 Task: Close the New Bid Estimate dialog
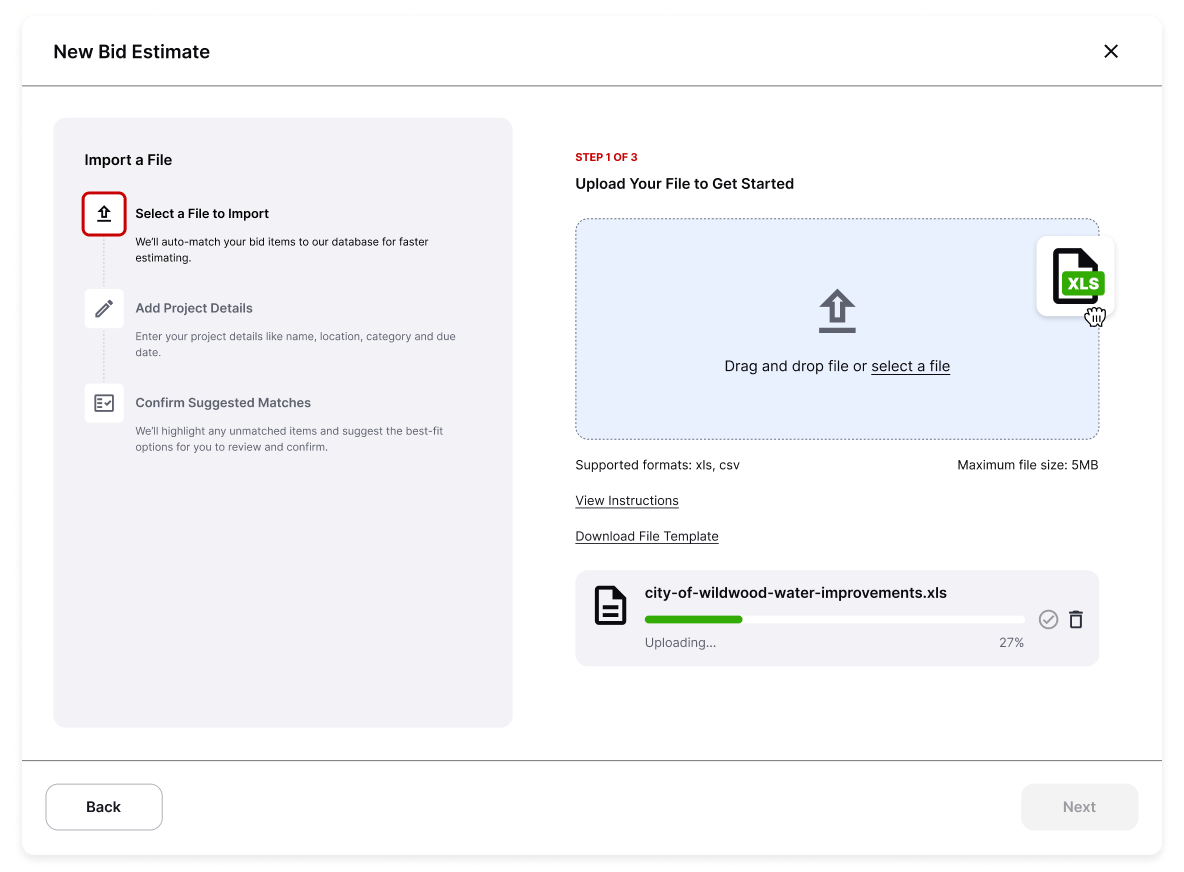point(1110,51)
